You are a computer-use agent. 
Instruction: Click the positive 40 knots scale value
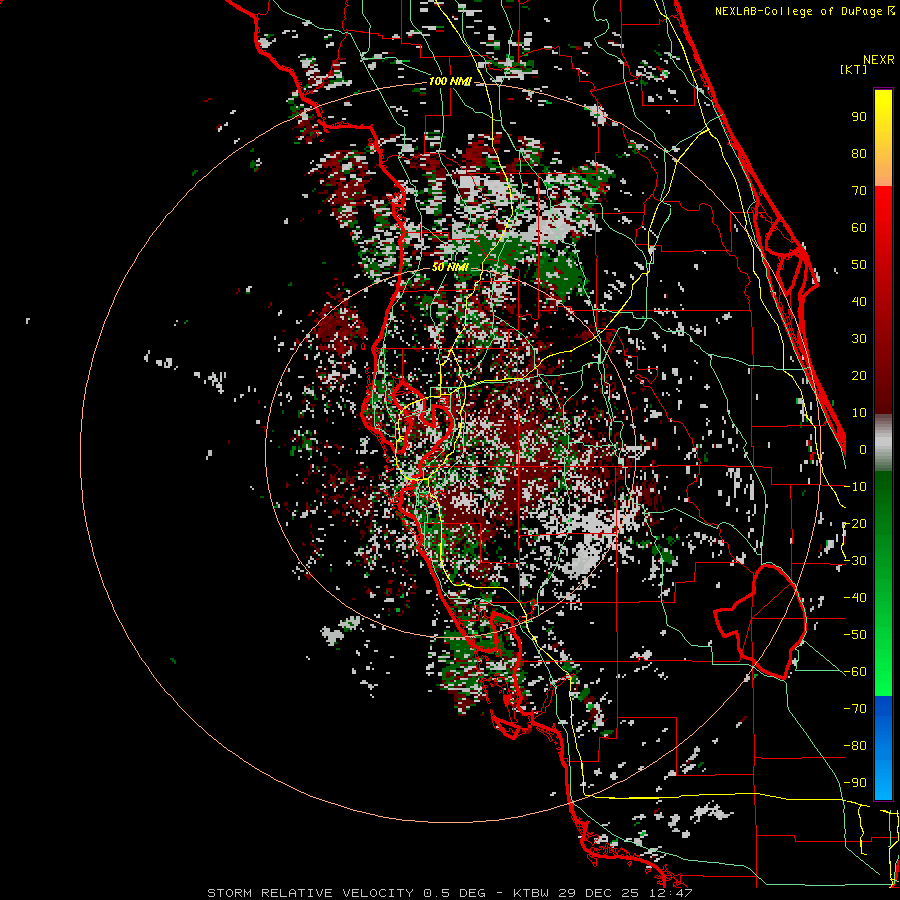coord(859,301)
